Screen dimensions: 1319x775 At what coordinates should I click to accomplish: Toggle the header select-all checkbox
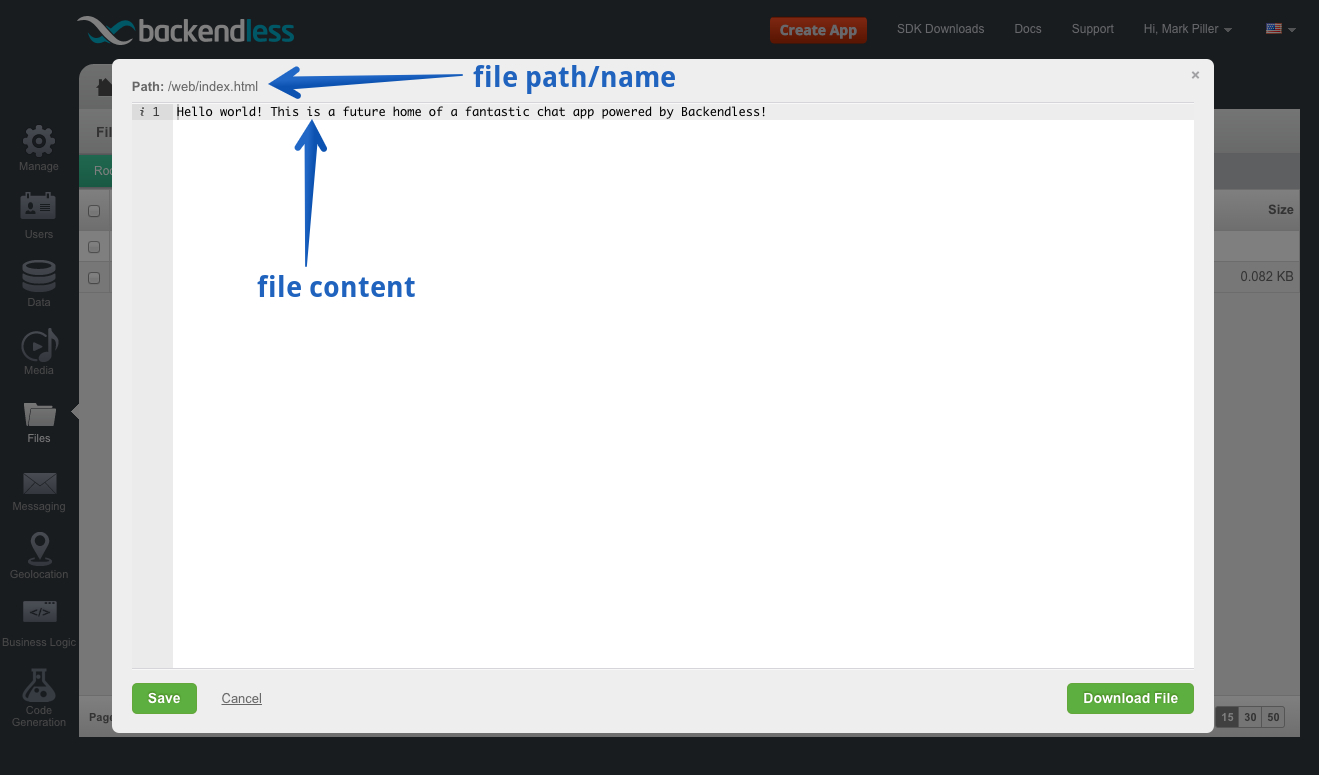pyautogui.click(x=94, y=211)
